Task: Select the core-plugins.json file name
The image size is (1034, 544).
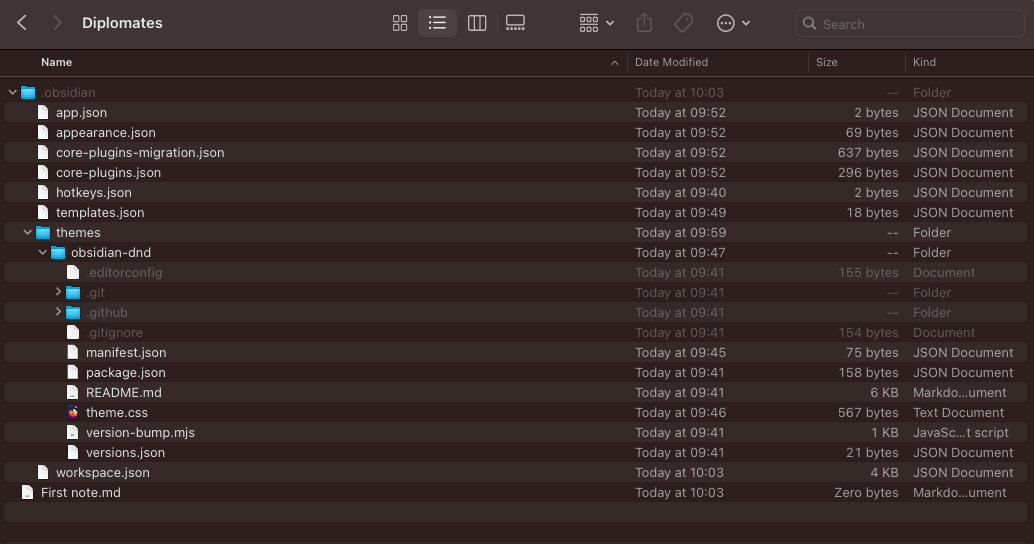Action: point(108,172)
